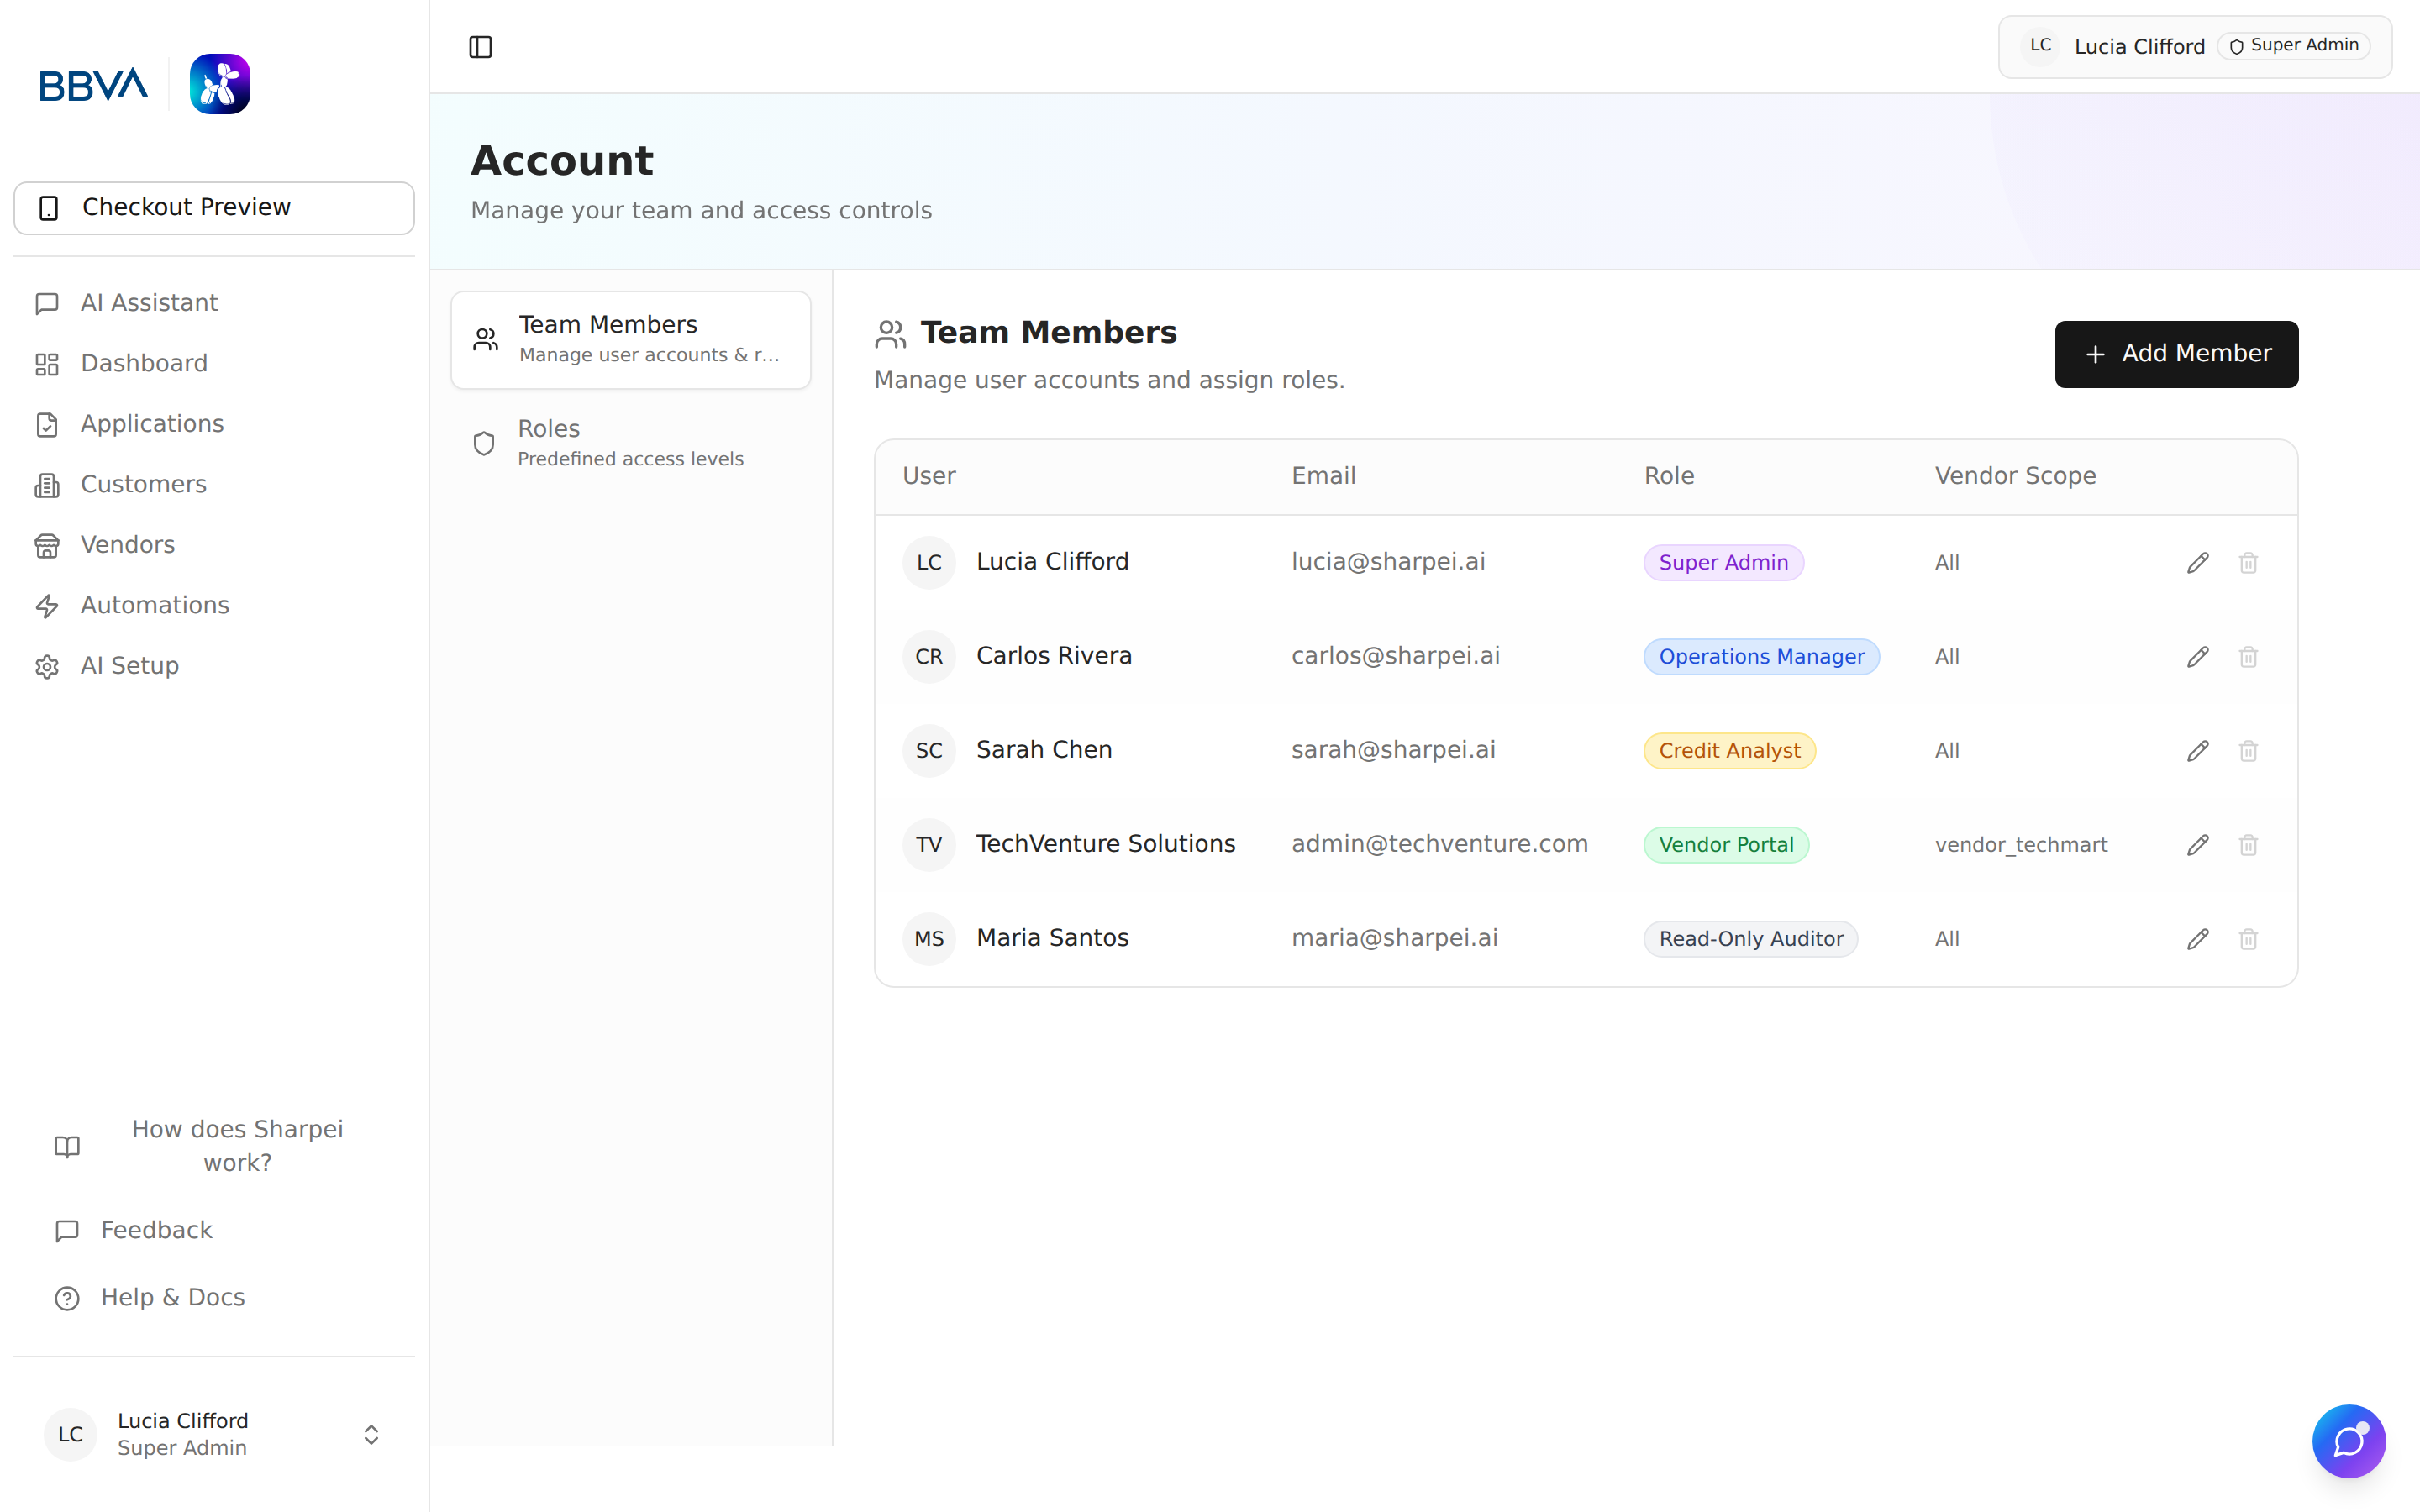This screenshot has height=1512, width=2420.
Task: Open Checkout Preview
Action: pos(213,208)
